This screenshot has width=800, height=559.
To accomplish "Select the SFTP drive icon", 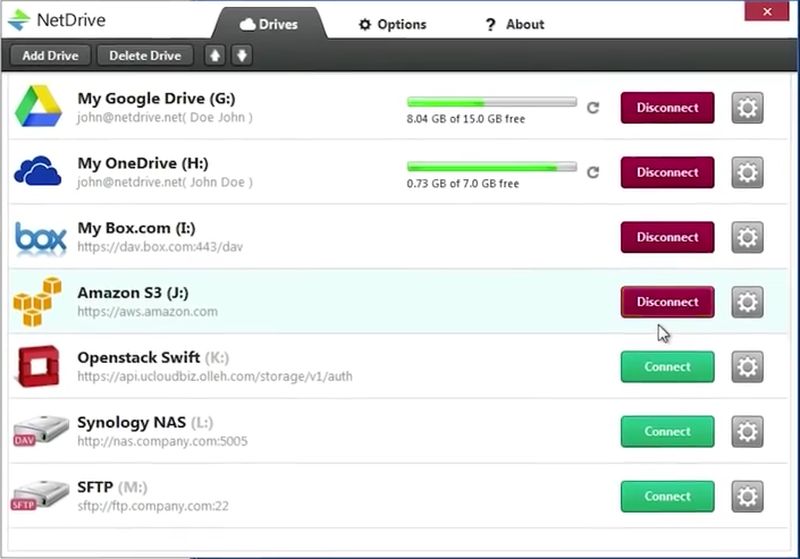I will point(40,495).
